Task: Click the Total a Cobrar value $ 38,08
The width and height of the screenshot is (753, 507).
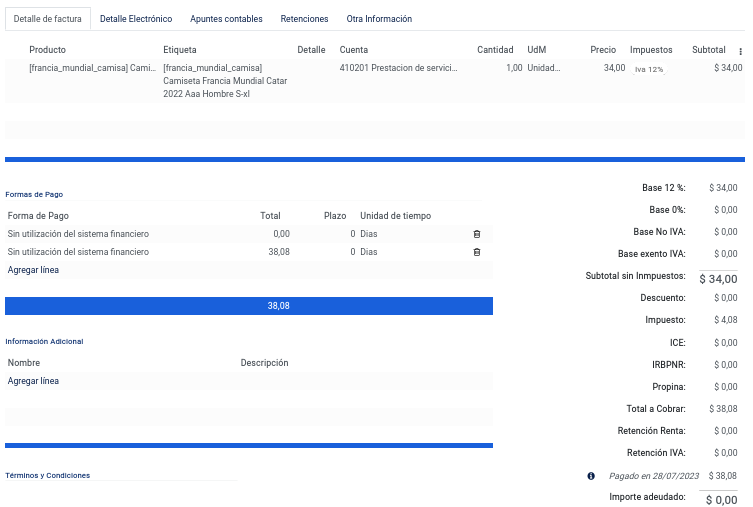Action: [723, 409]
